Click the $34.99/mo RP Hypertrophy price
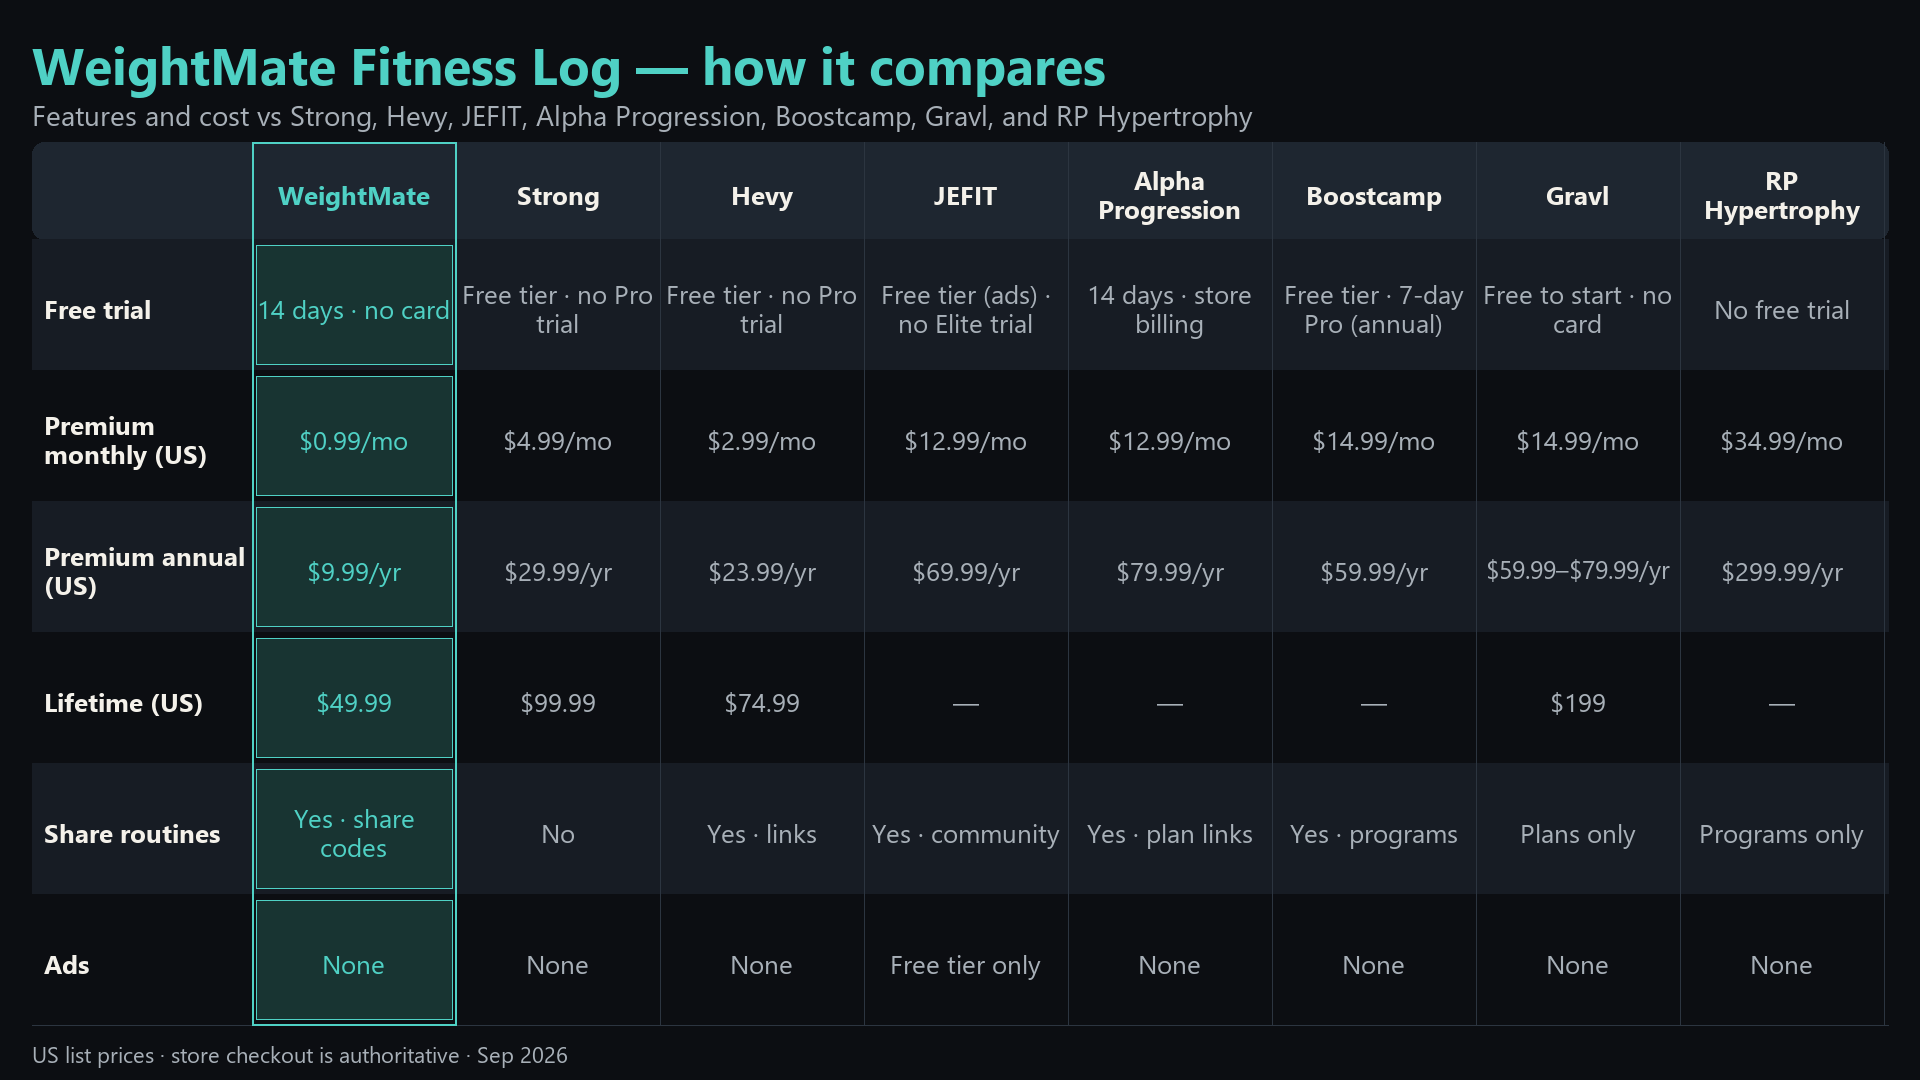This screenshot has width=1920, height=1080. point(1781,441)
